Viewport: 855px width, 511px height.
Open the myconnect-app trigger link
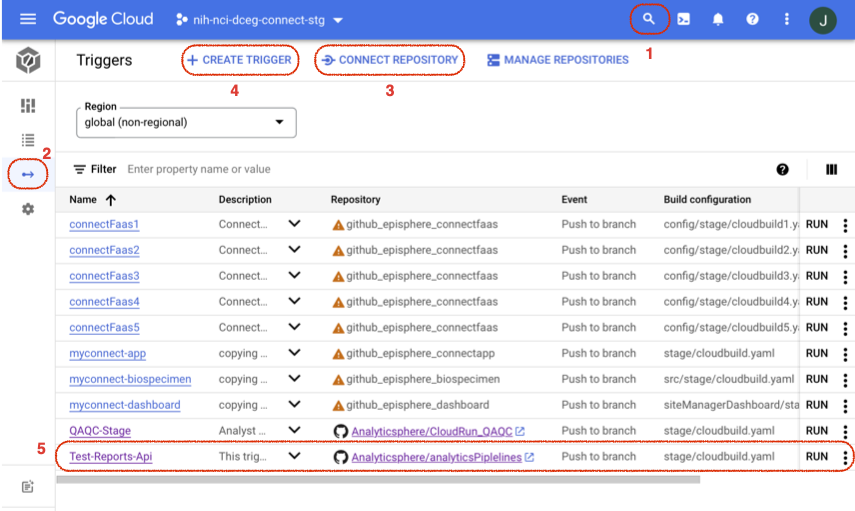(x=107, y=353)
